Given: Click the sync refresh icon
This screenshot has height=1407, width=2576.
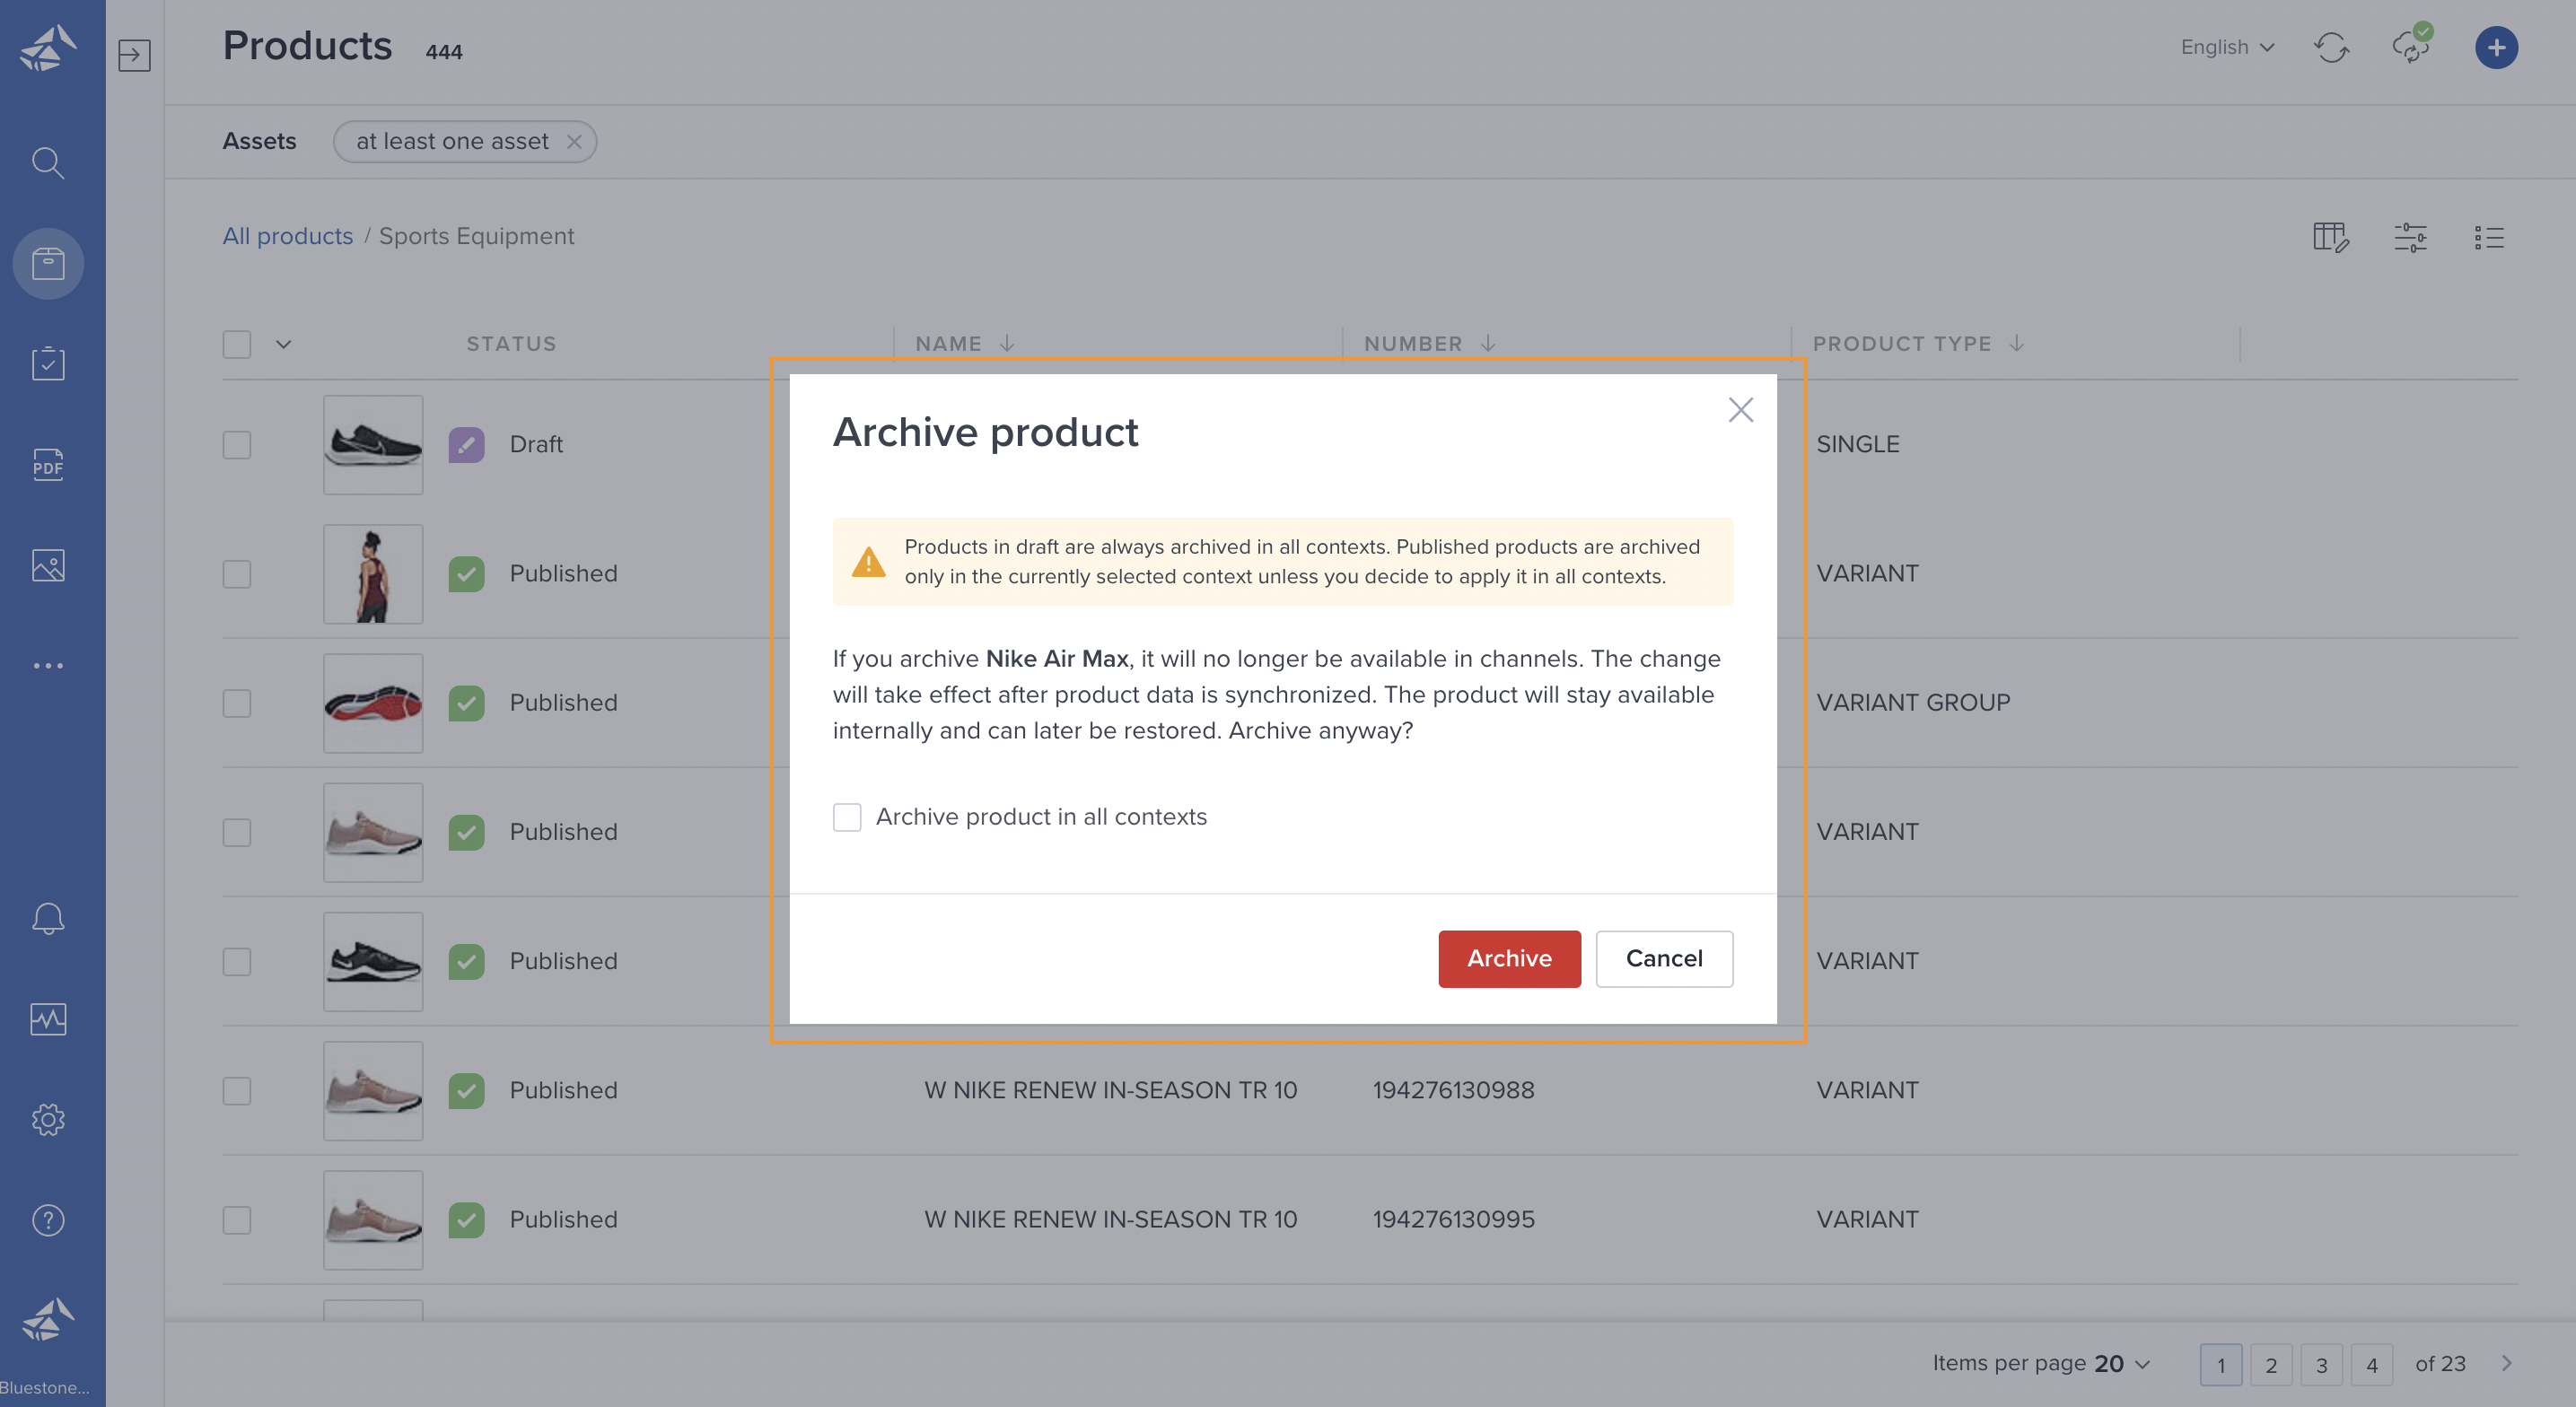Looking at the screenshot, I should click(x=2331, y=47).
